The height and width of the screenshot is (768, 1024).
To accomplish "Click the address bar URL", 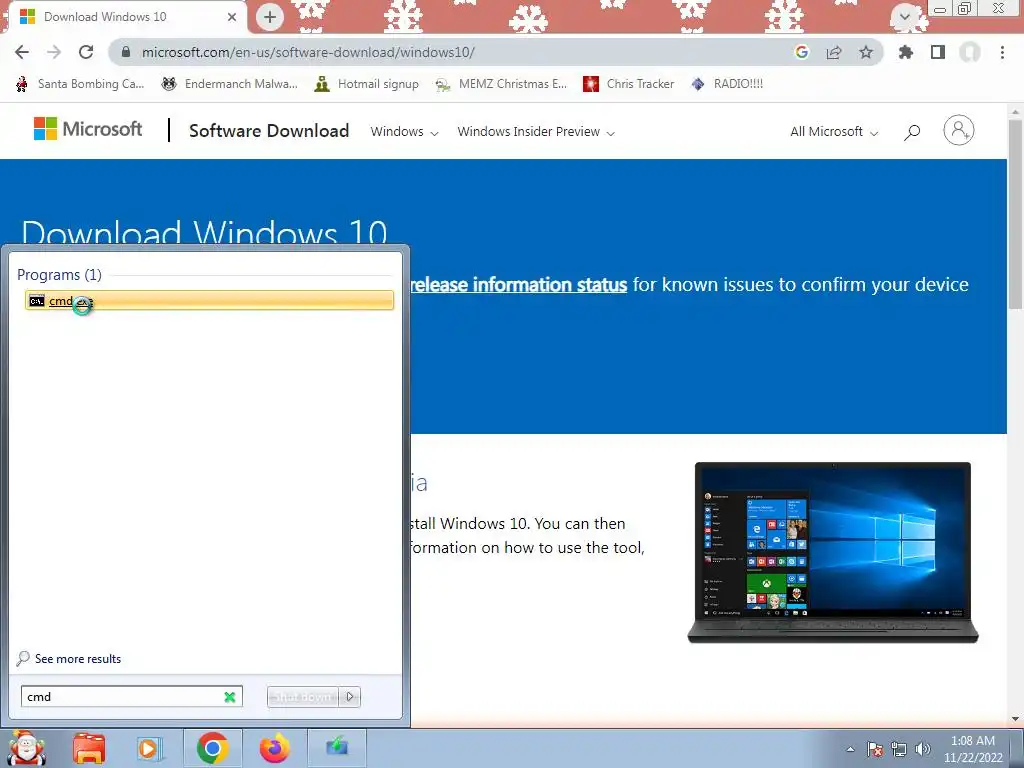I will click(308, 52).
